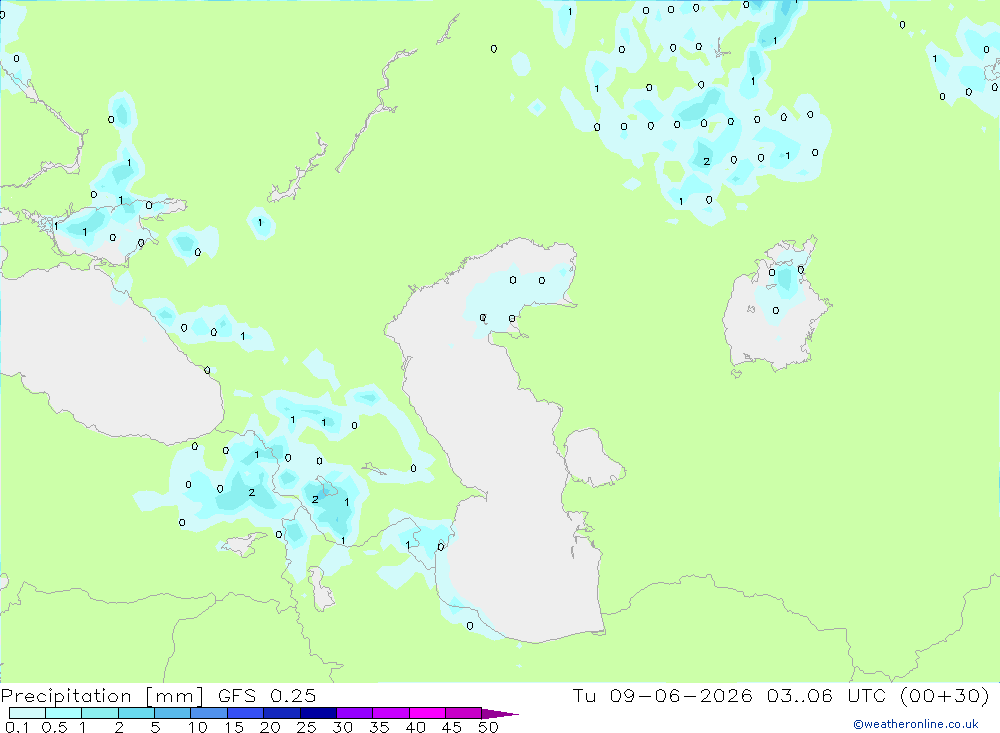
Task: Click the 'Precipitation [mm]' title text
Action: coord(102,696)
